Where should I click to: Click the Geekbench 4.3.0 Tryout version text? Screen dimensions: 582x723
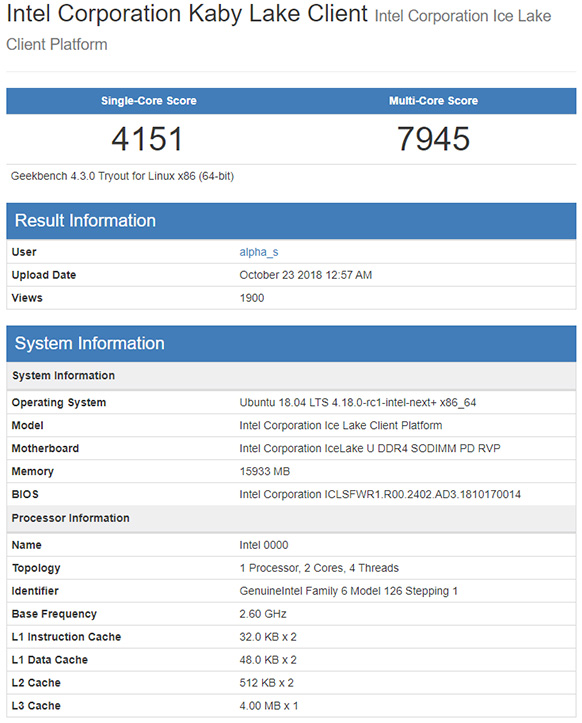point(122,176)
